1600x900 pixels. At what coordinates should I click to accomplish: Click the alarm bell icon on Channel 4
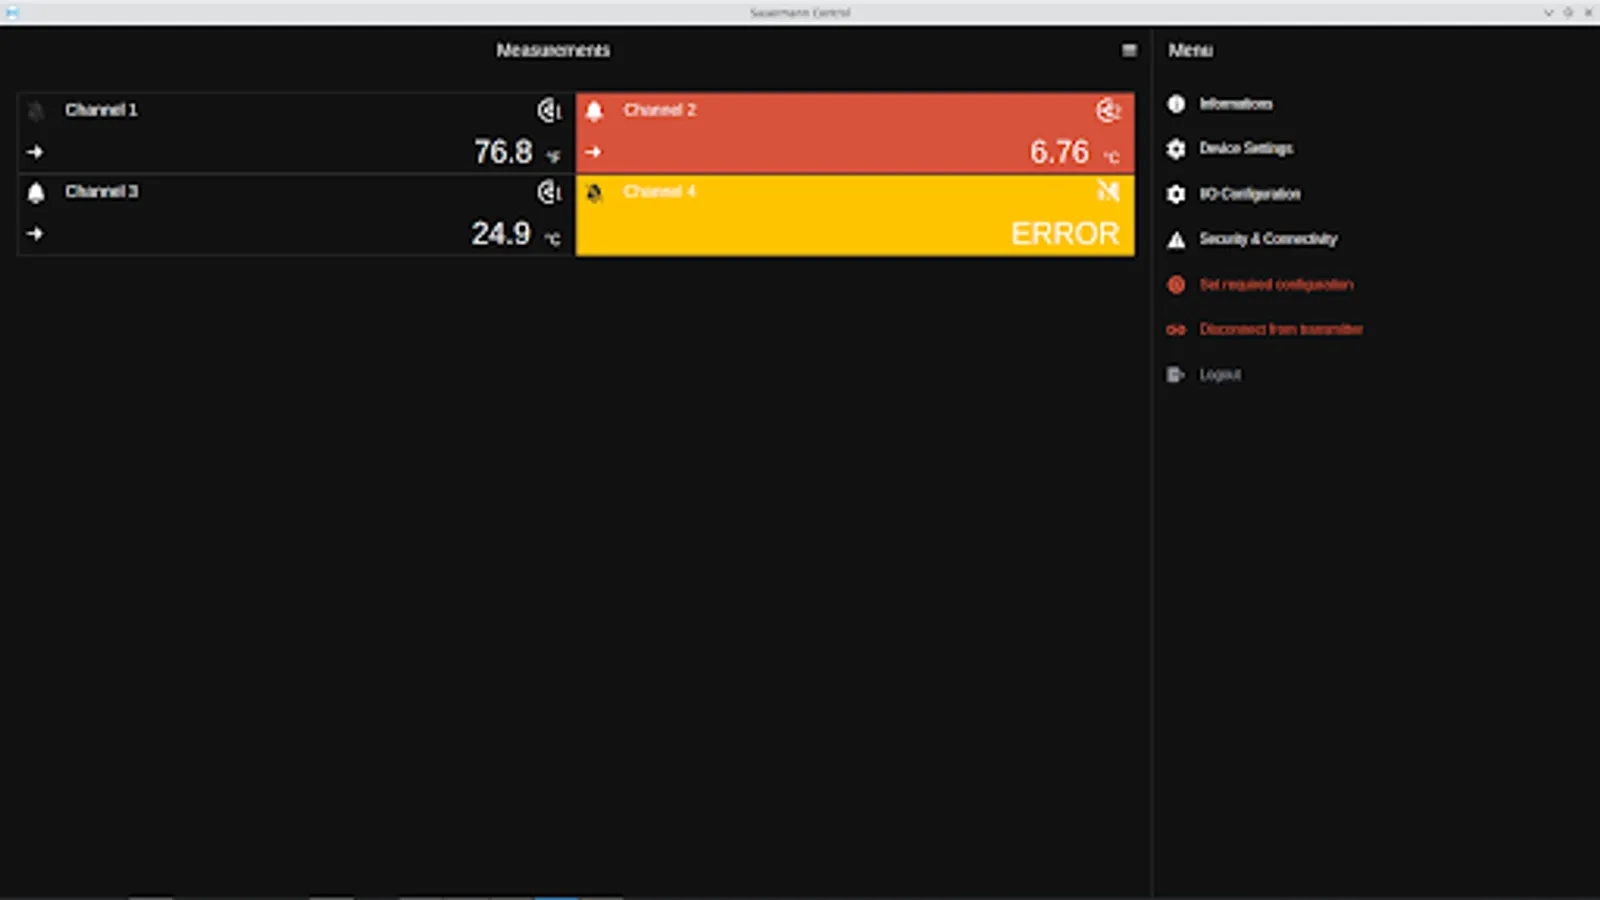tap(594, 192)
